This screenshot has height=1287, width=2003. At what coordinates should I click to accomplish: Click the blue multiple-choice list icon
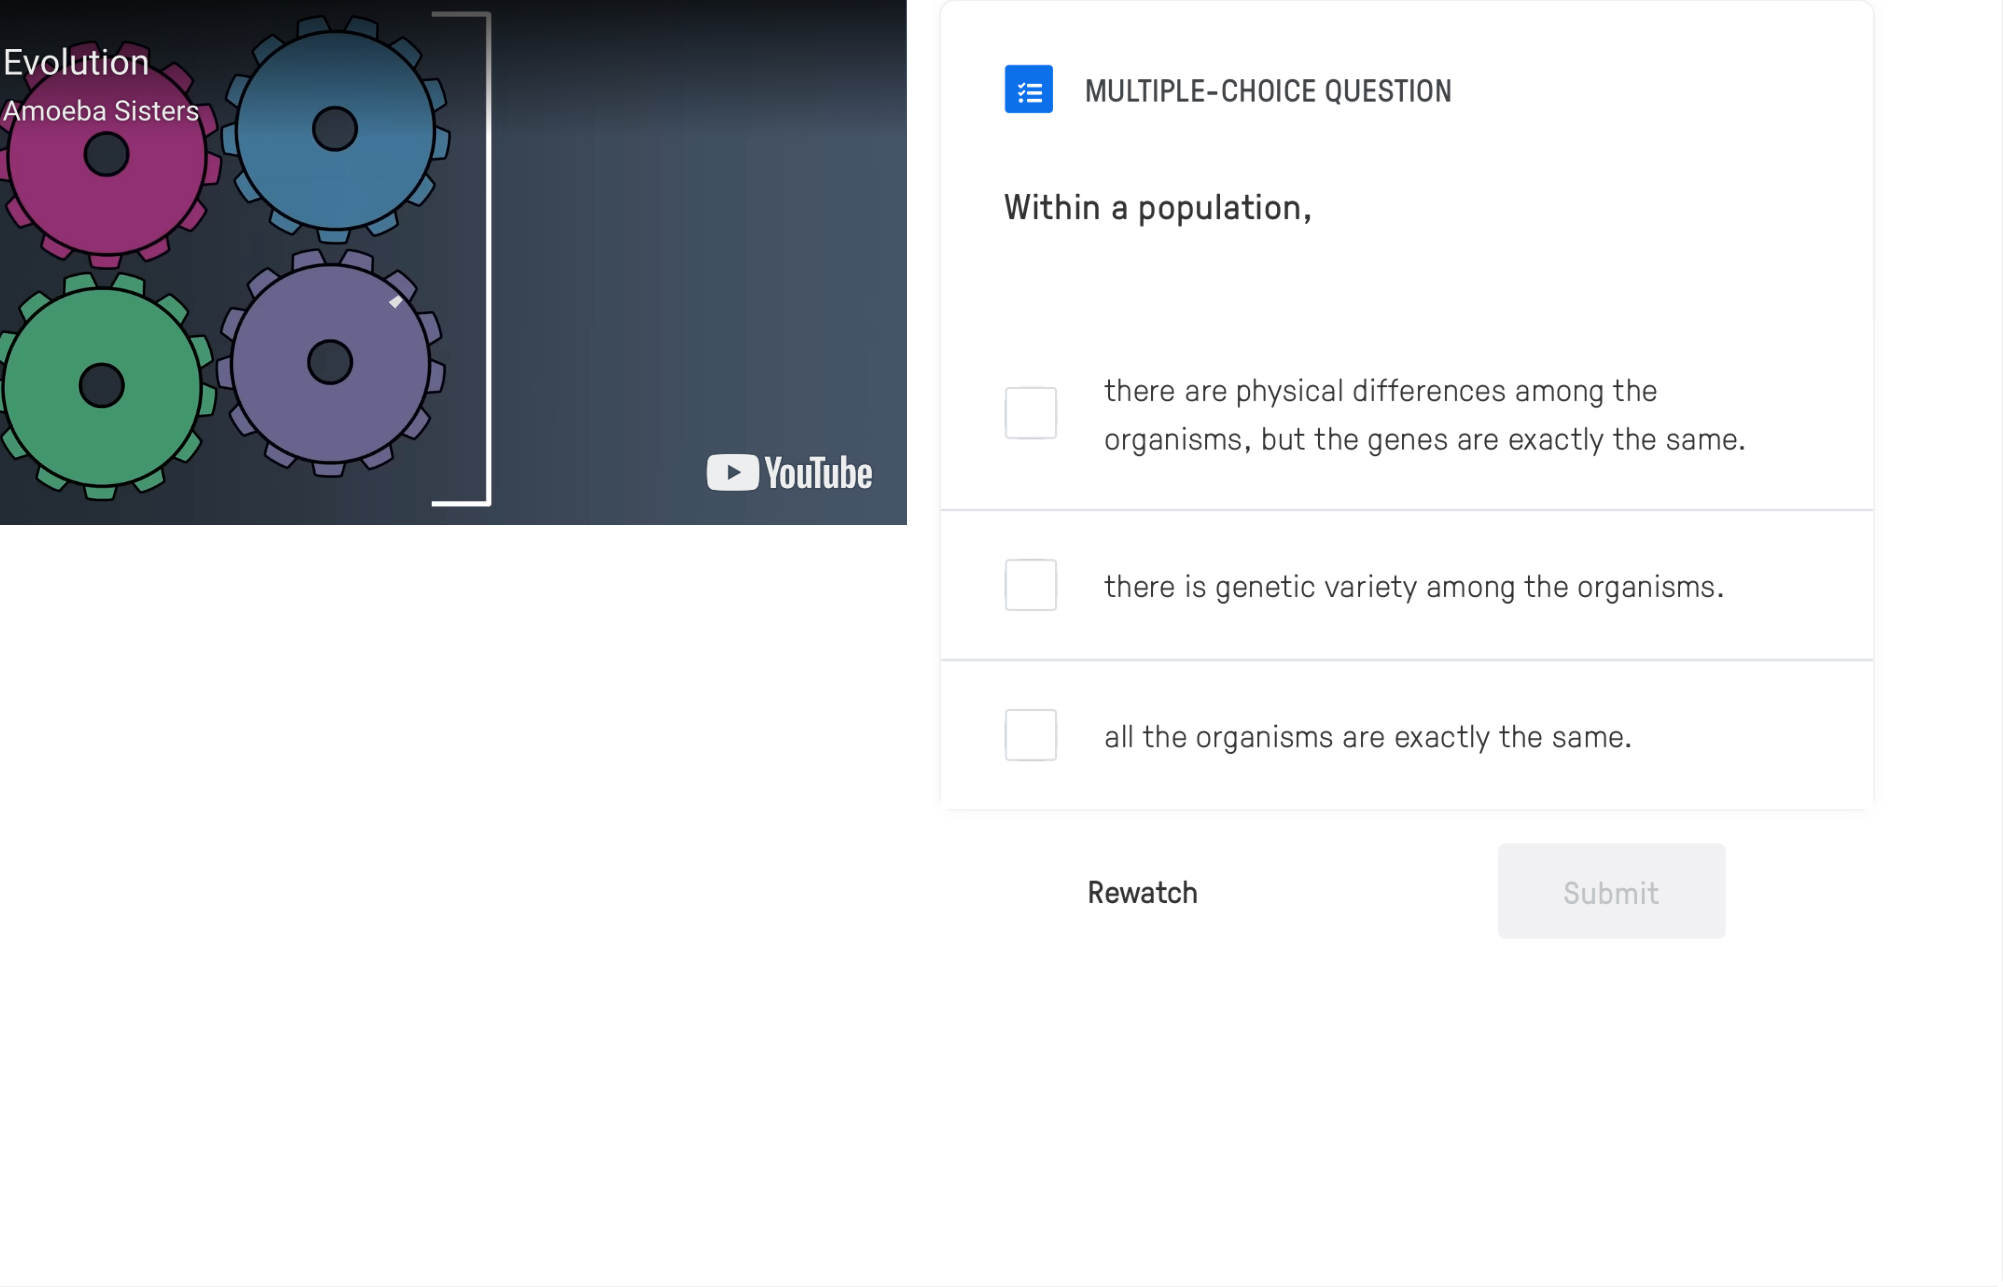coord(1028,90)
